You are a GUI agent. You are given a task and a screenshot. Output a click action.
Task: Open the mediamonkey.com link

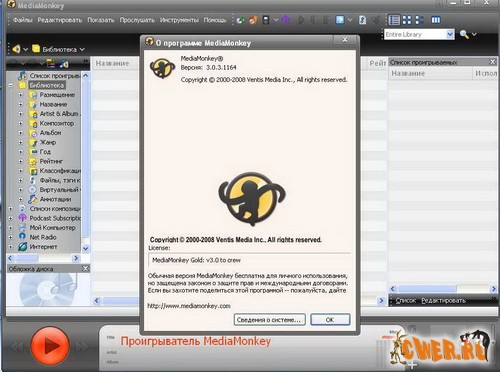point(189,306)
